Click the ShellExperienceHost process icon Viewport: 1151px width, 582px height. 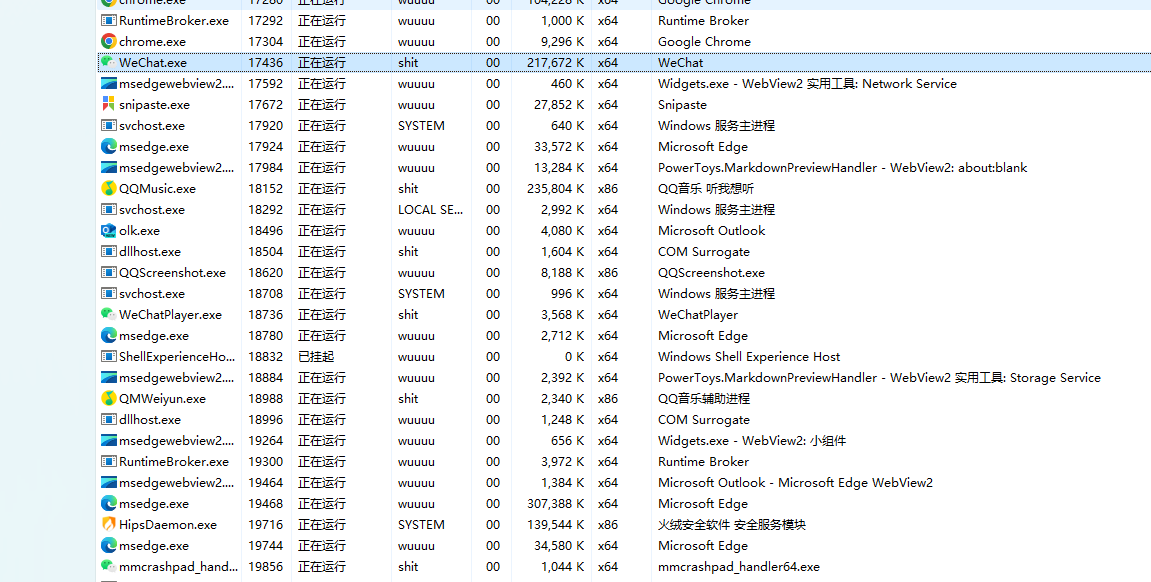109,357
